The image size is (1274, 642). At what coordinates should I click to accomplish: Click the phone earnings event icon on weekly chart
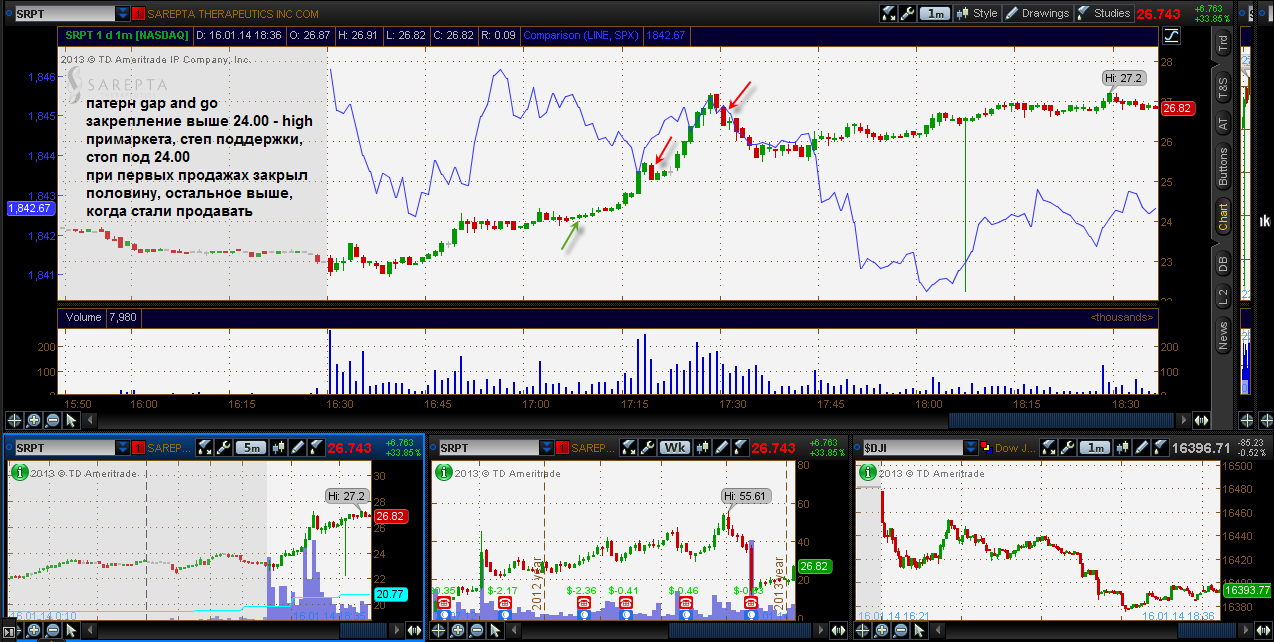[x=504, y=603]
